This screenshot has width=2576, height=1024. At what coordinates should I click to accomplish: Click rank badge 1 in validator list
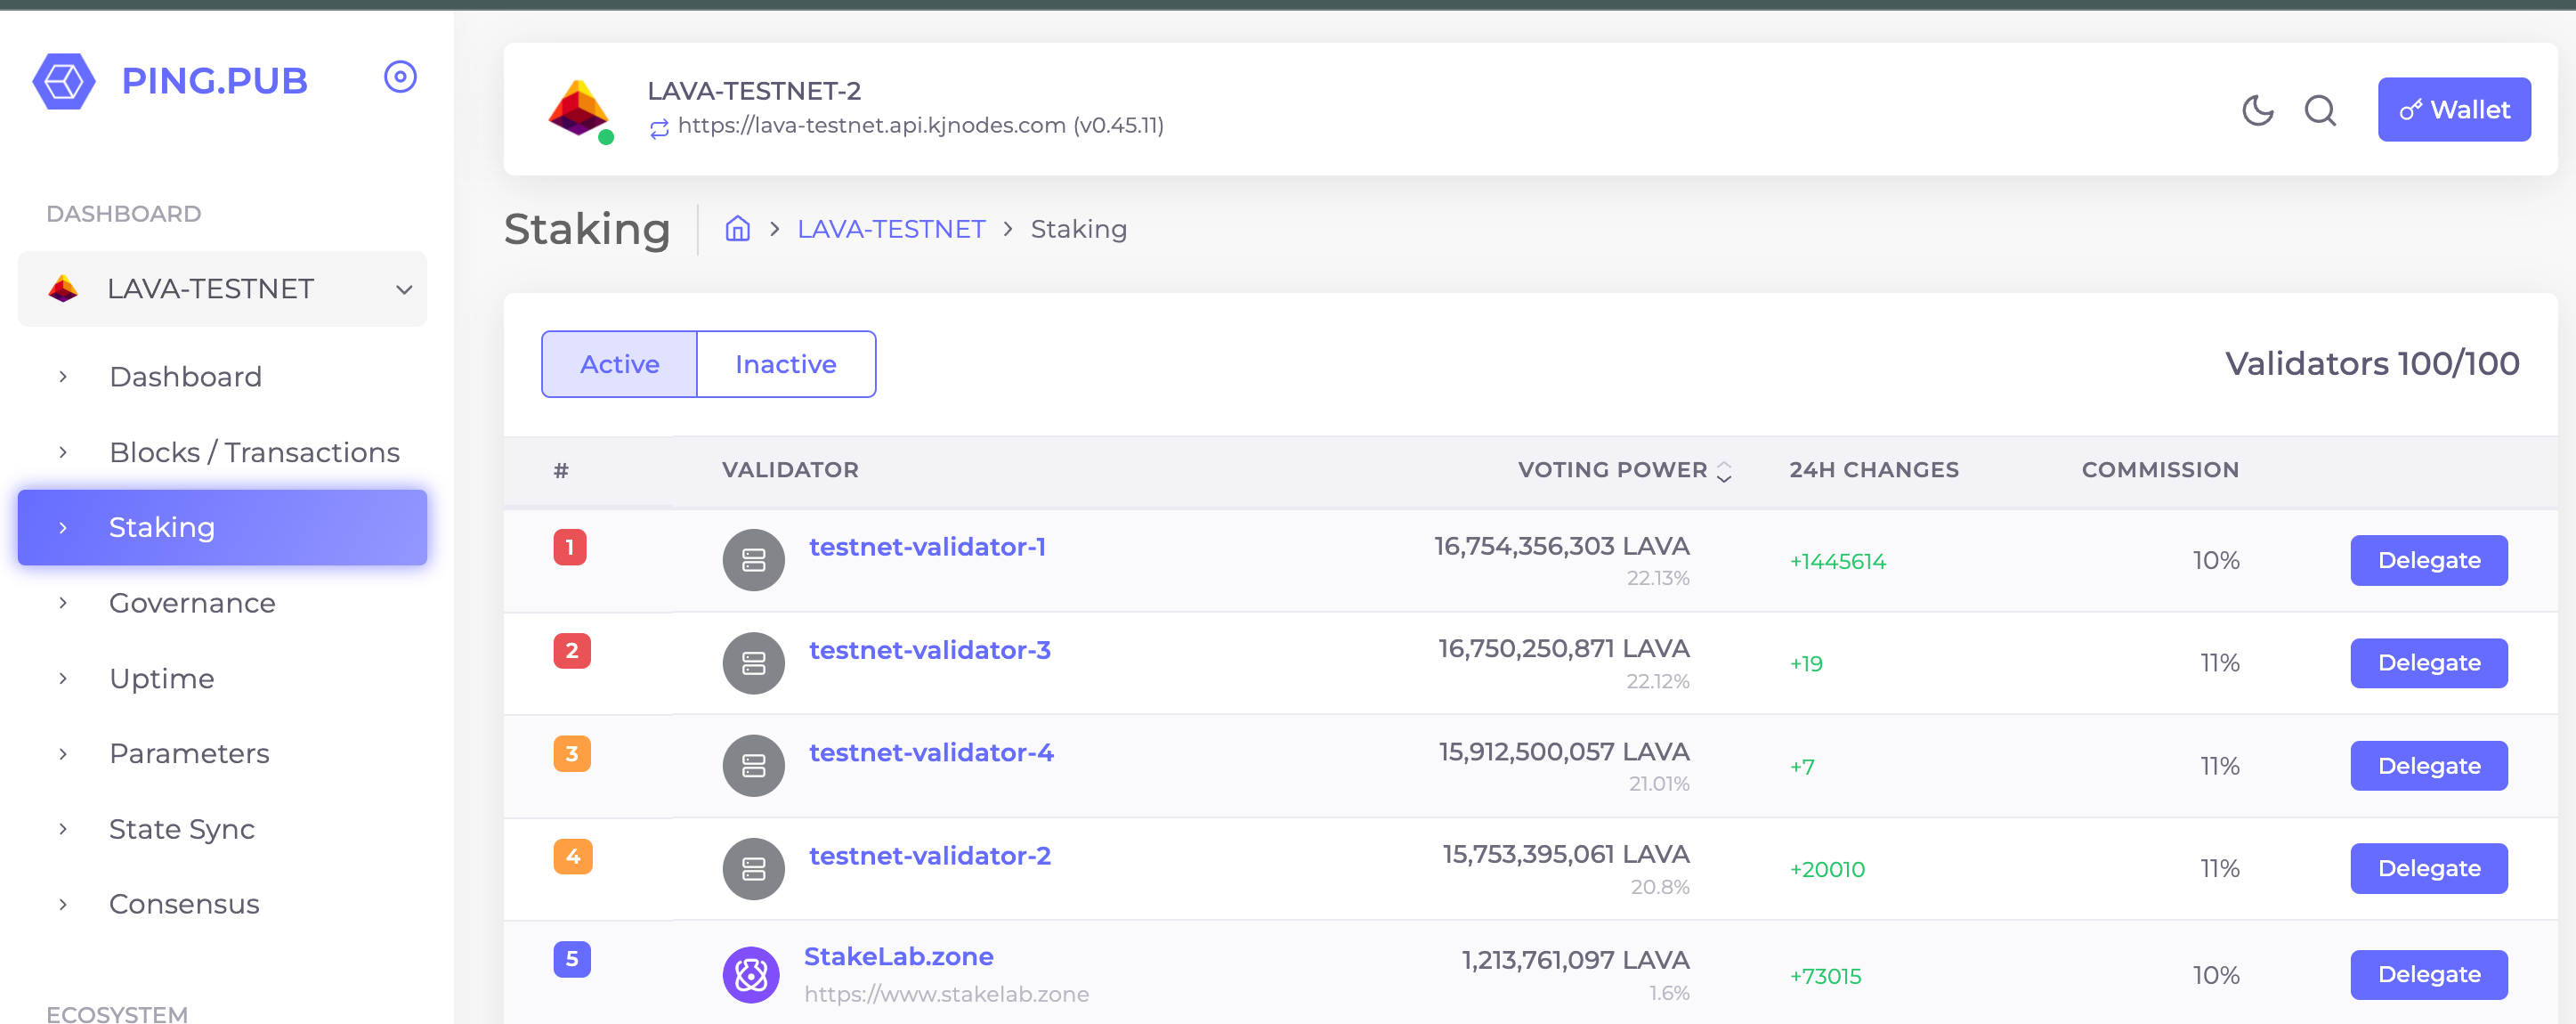(x=570, y=547)
